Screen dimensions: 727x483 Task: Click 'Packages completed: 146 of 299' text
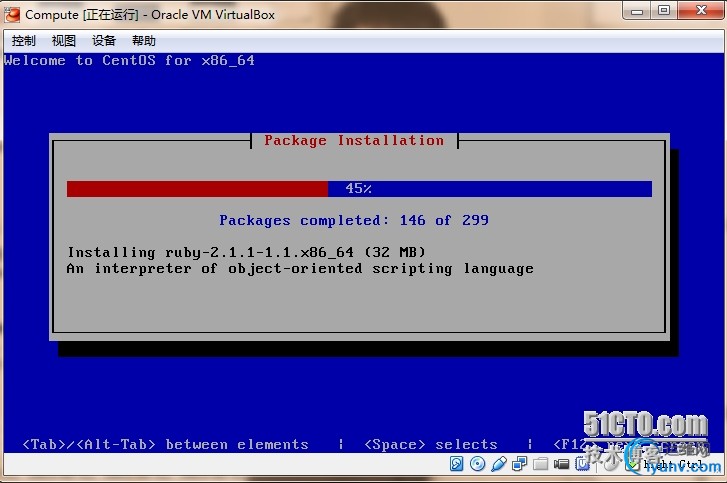[354, 220]
